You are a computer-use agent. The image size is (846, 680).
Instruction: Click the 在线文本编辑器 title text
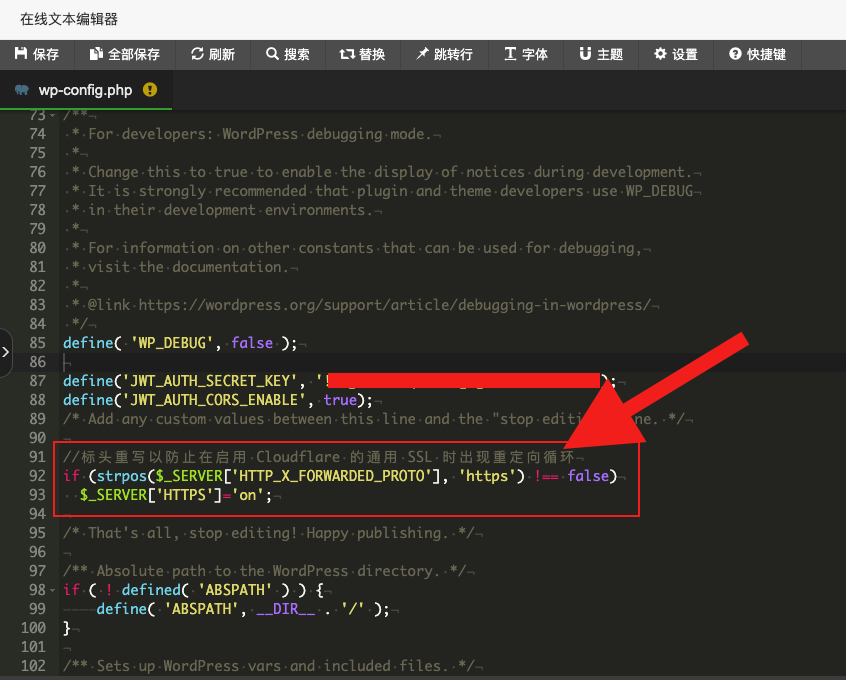[x=66, y=18]
